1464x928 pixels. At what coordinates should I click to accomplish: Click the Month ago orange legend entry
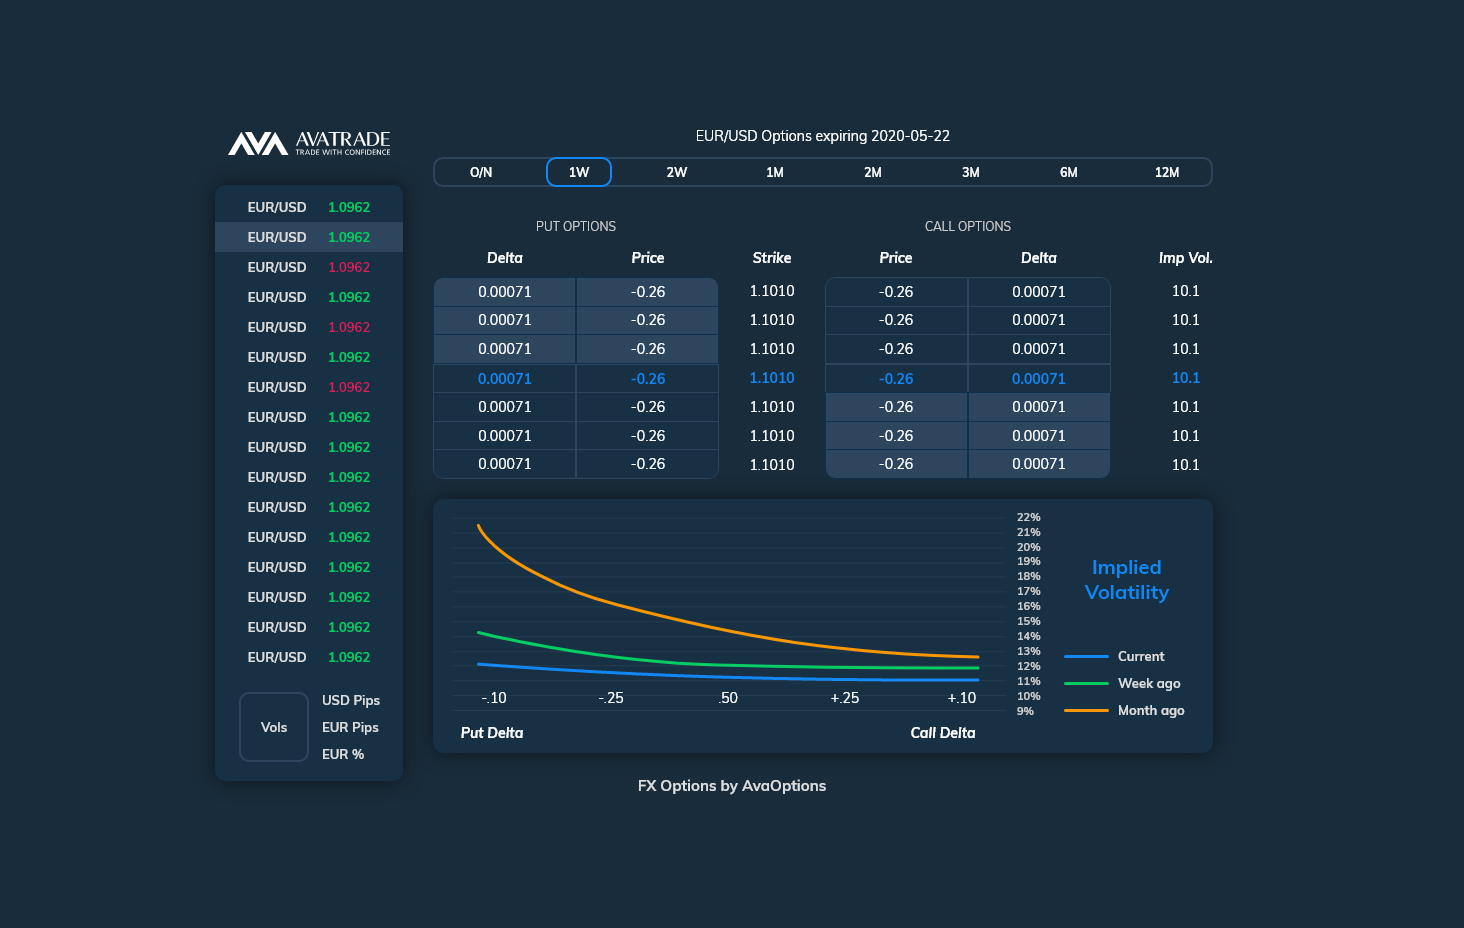pyautogui.click(x=1124, y=711)
